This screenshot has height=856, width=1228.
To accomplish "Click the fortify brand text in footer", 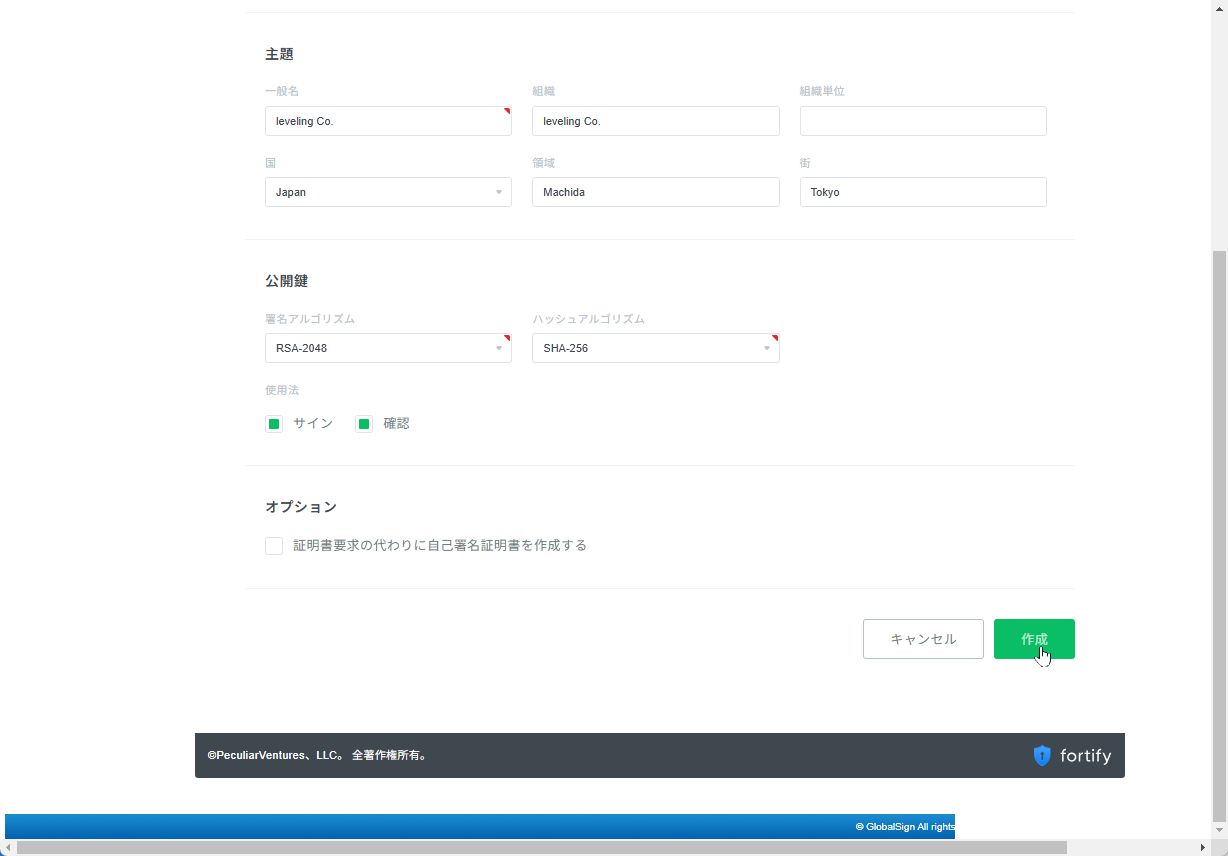I will [x=1085, y=756].
